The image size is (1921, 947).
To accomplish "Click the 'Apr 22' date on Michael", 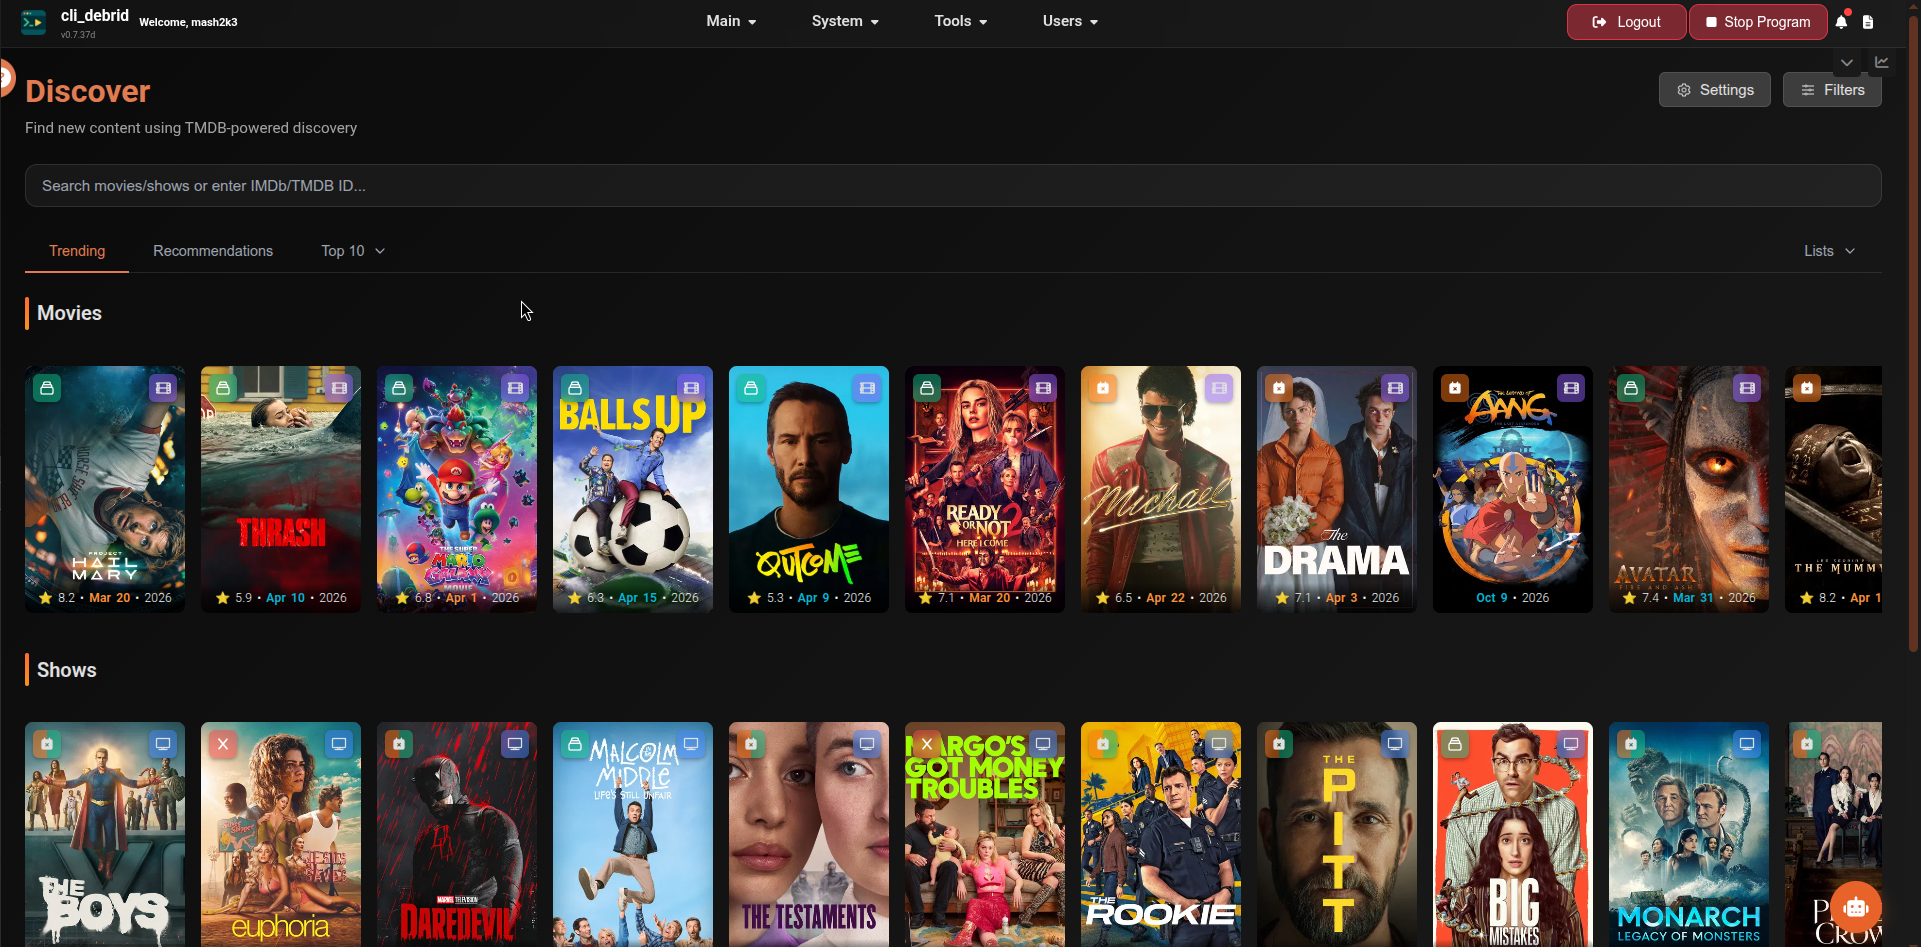I will (1165, 598).
